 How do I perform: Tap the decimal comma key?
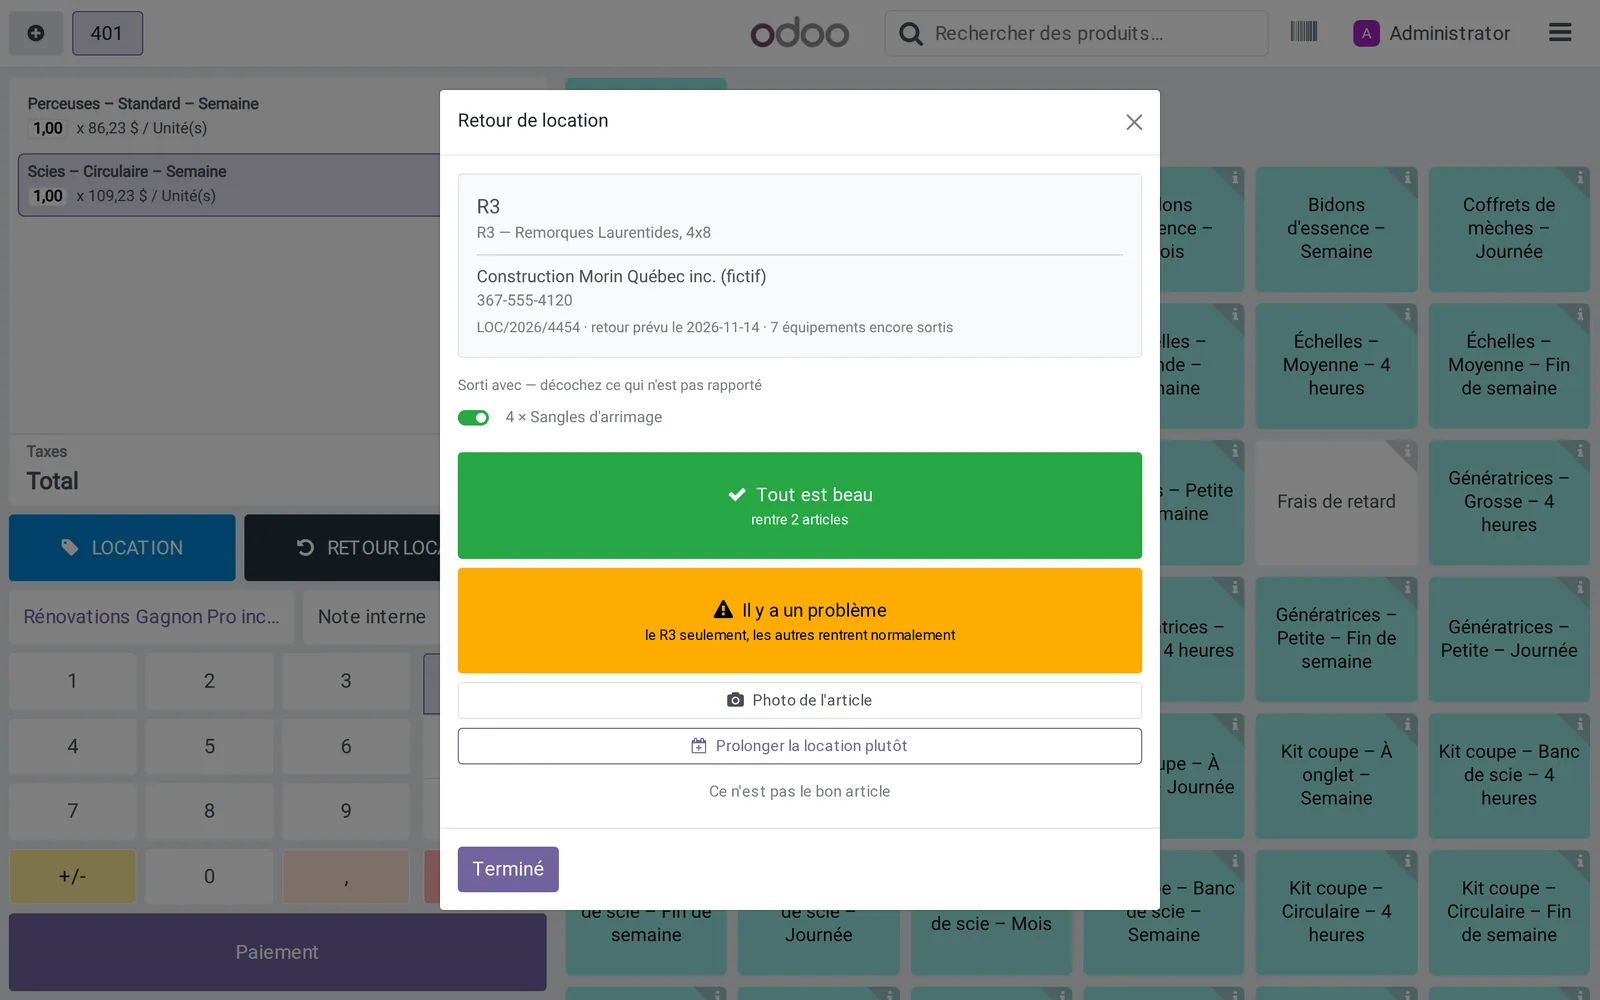(346, 877)
